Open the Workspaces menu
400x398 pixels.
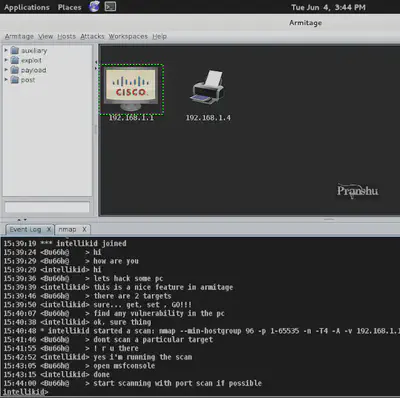pyautogui.click(x=128, y=36)
